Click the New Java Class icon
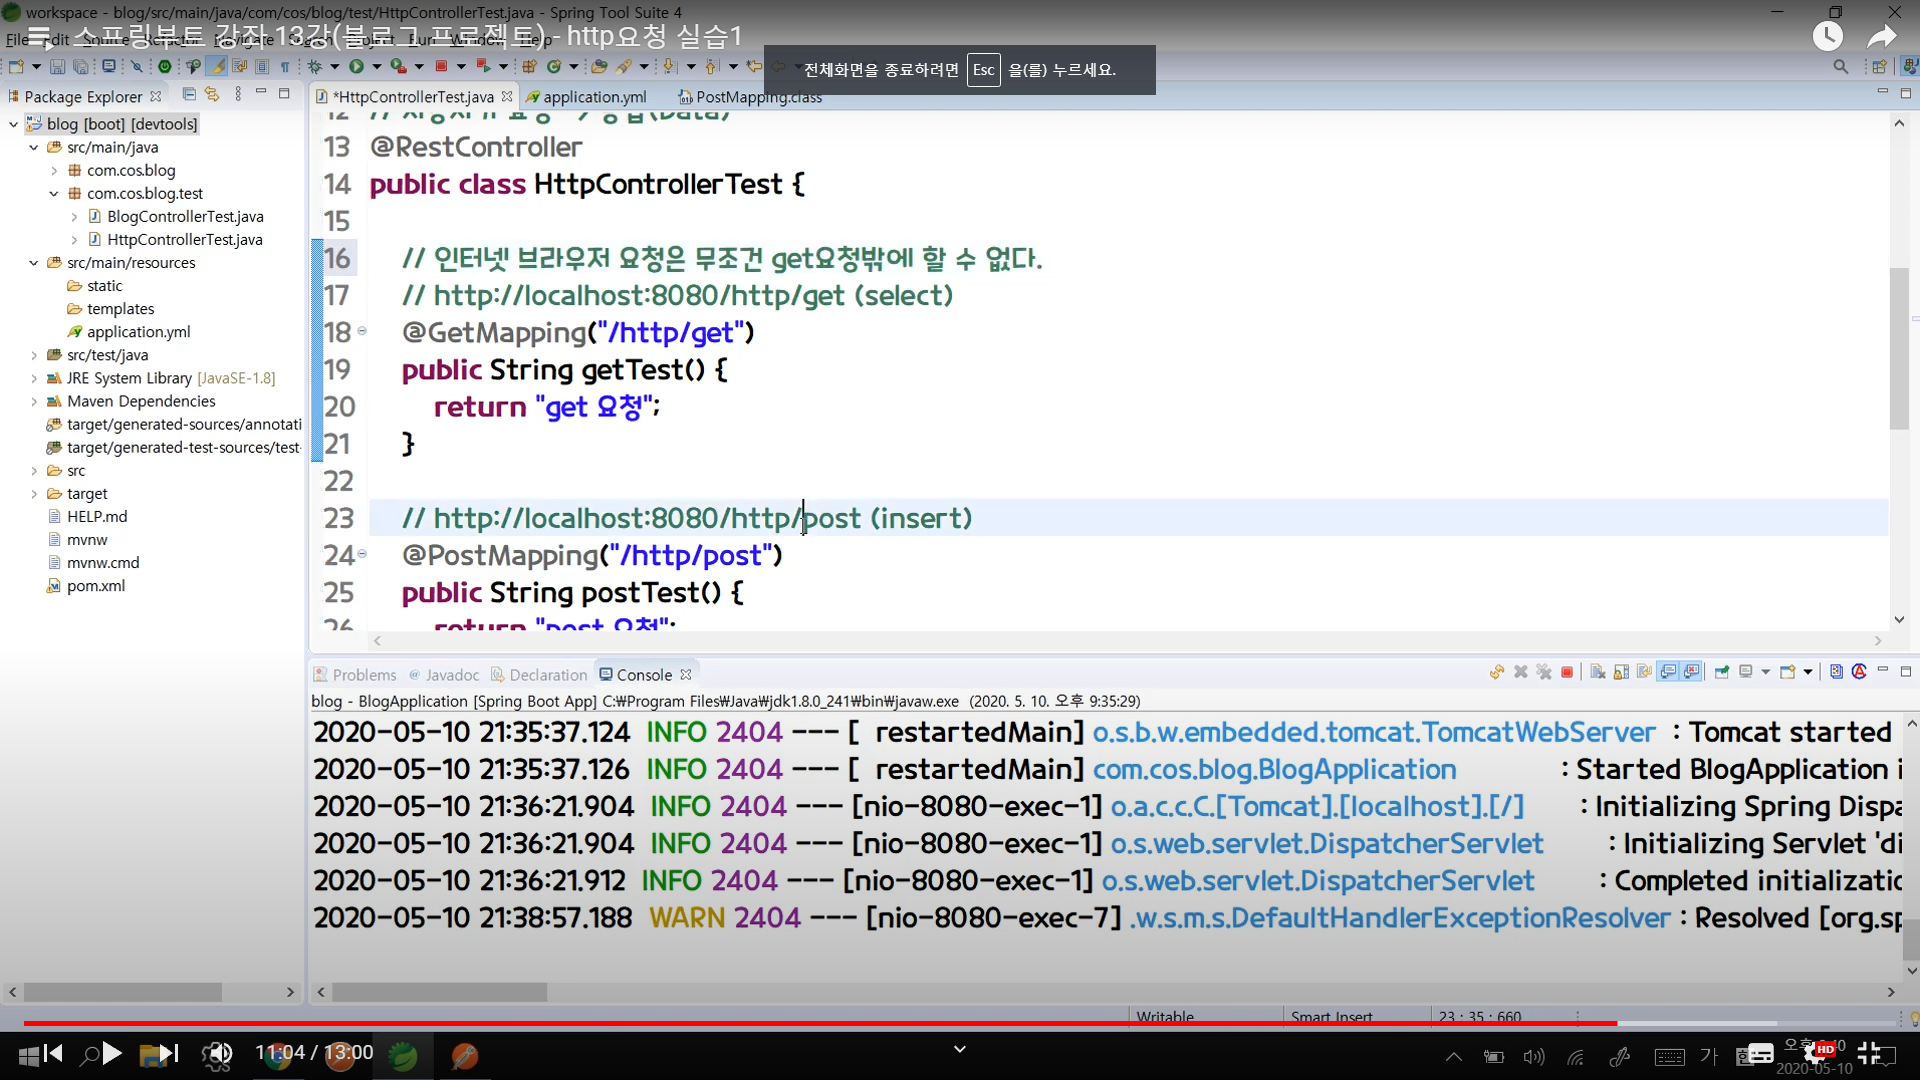1920x1080 pixels. pos(554,67)
